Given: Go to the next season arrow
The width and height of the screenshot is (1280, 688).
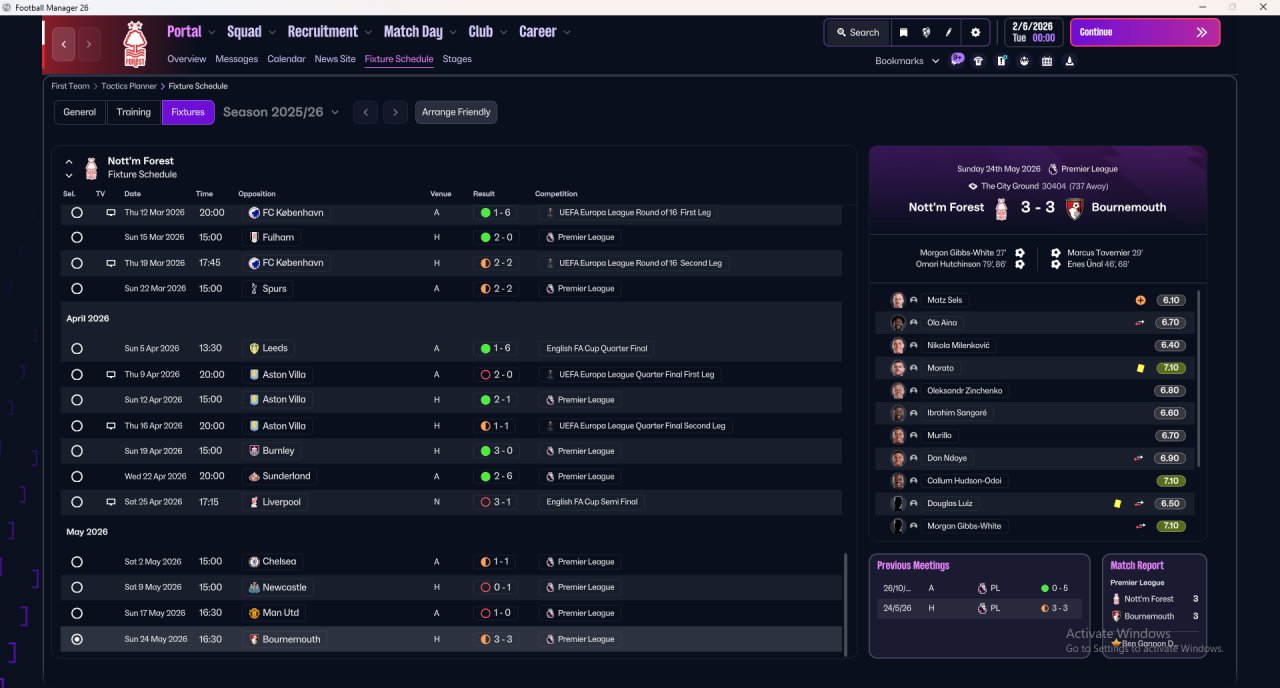Looking at the screenshot, I should click(395, 112).
